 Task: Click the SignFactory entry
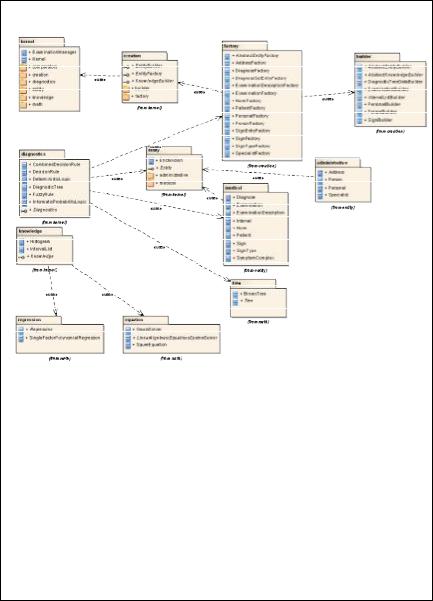click(x=248, y=138)
